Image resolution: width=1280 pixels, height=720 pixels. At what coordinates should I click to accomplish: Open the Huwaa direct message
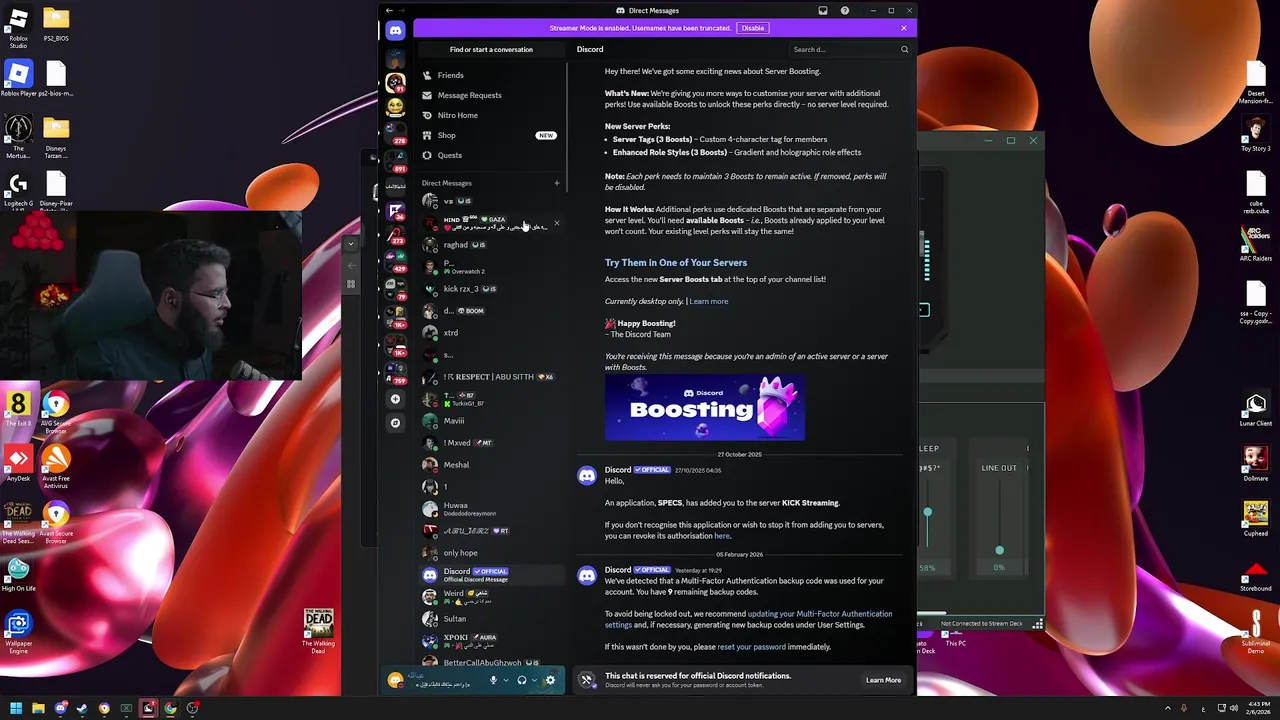click(491, 509)
